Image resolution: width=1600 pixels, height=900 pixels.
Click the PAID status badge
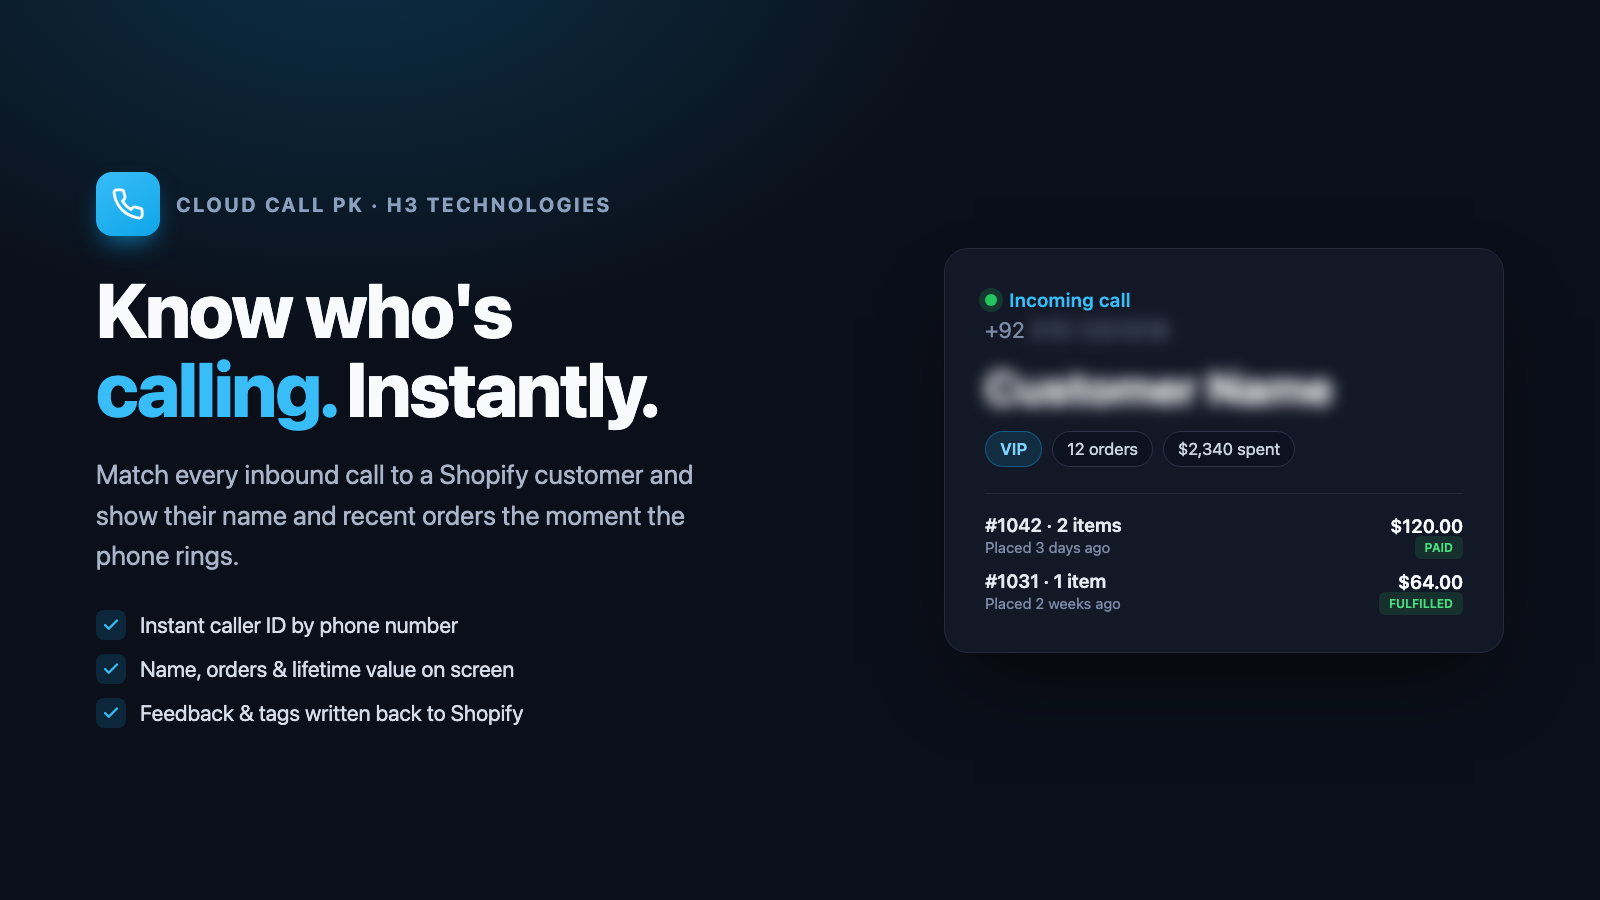tap(1438, 548)
